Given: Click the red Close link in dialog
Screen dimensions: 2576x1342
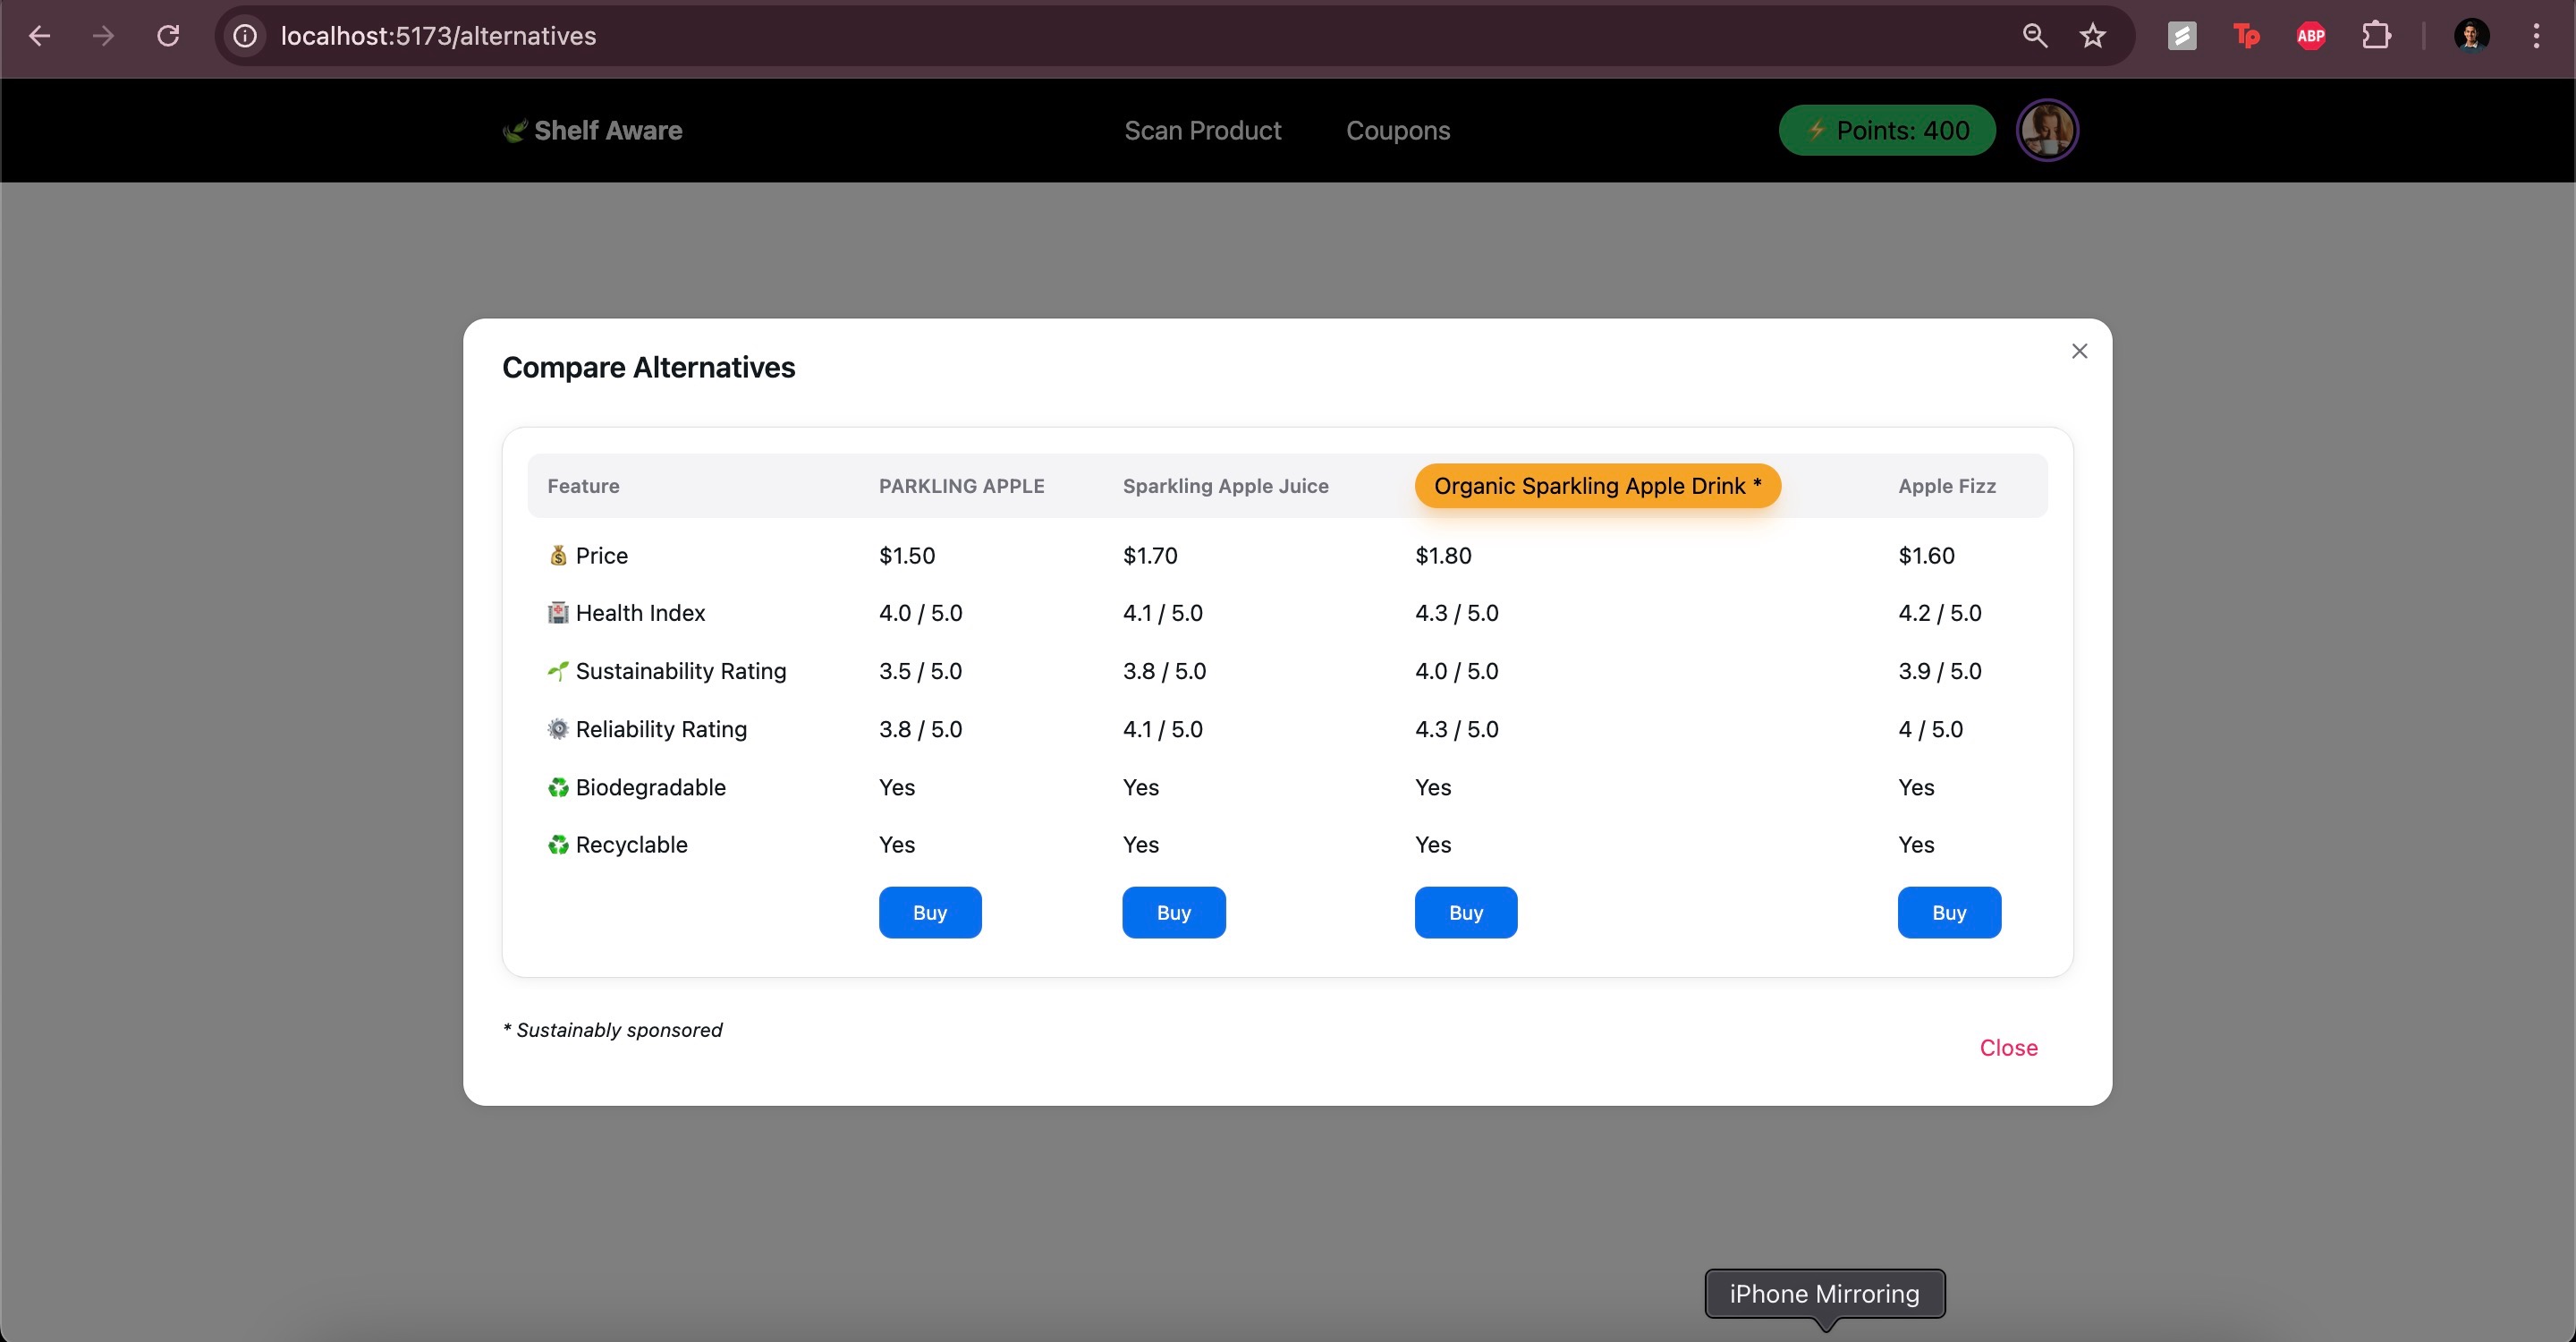Looking at the screenshot, I should point(2008,1047).
